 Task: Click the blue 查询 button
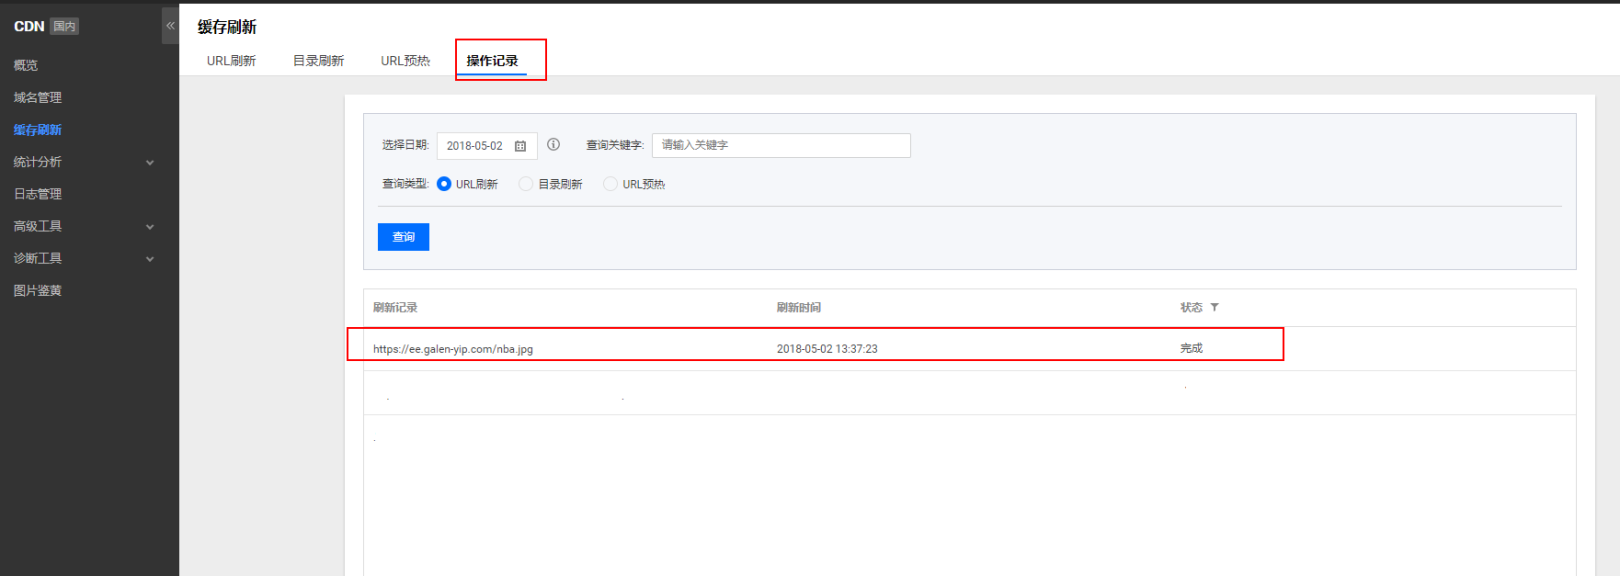tap(403, 237)
